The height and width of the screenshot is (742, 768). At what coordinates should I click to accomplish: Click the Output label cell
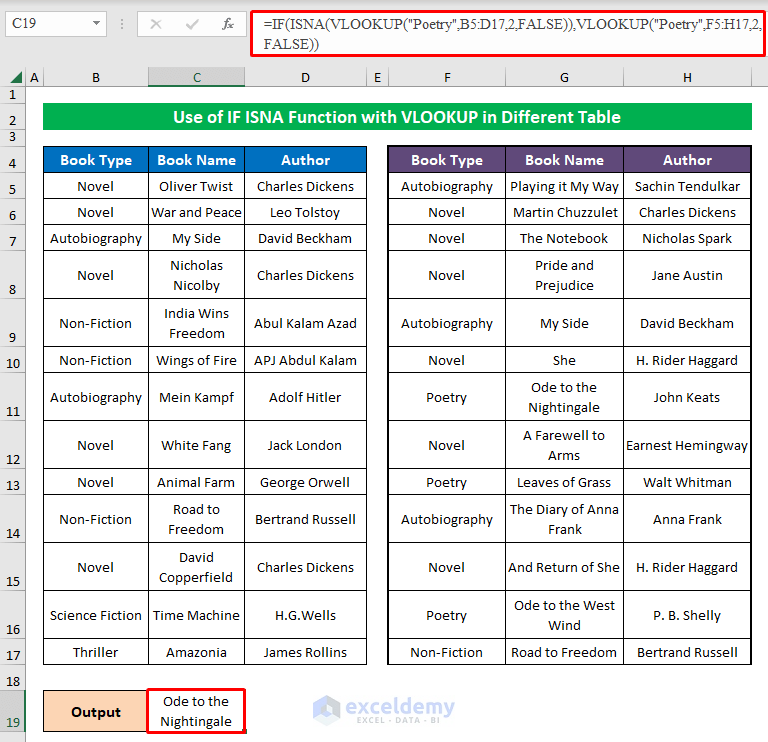96,711
